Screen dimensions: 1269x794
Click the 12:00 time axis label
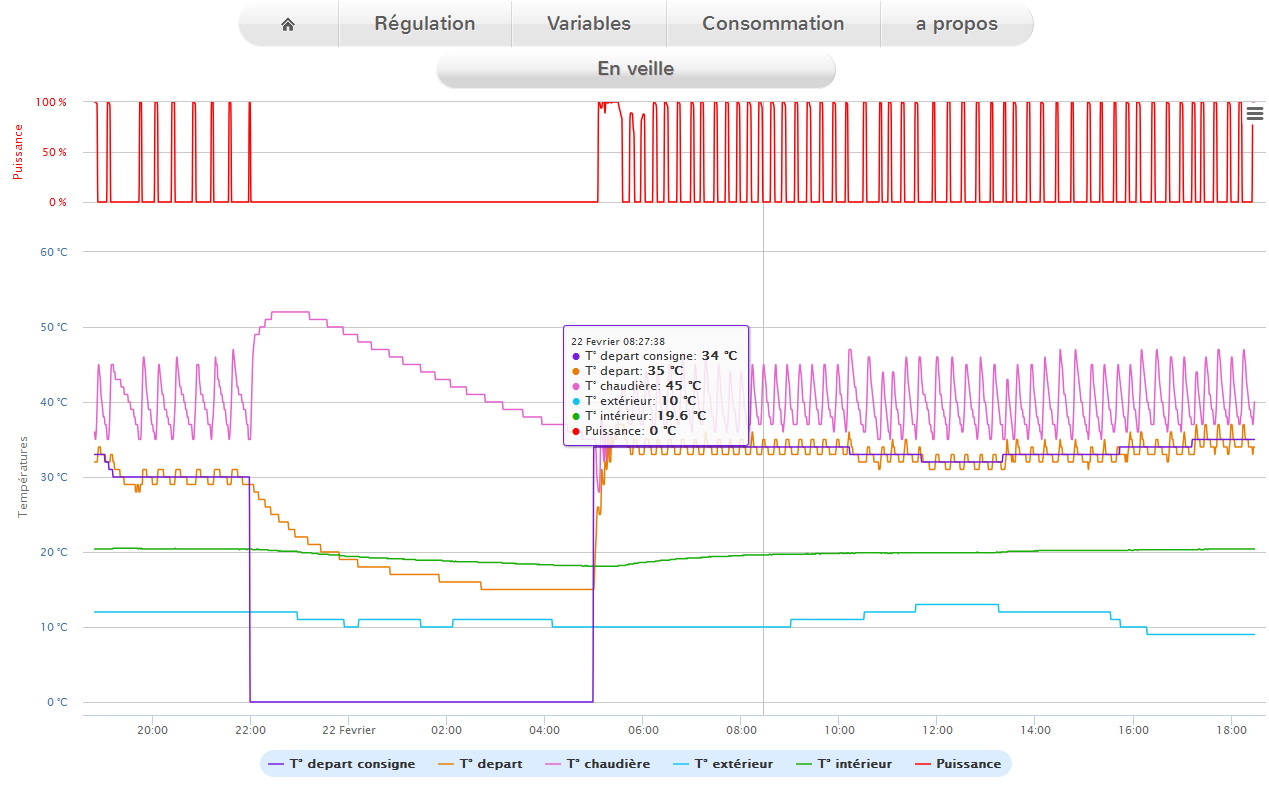[x=937, y=730]
